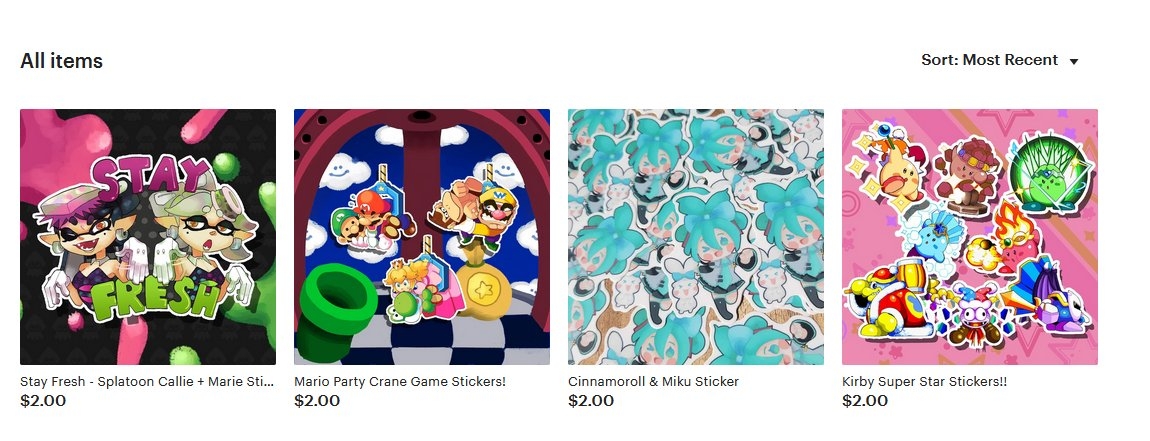
Task: Click the Wario sticker in Mario Party image
Action: point(477,213)
